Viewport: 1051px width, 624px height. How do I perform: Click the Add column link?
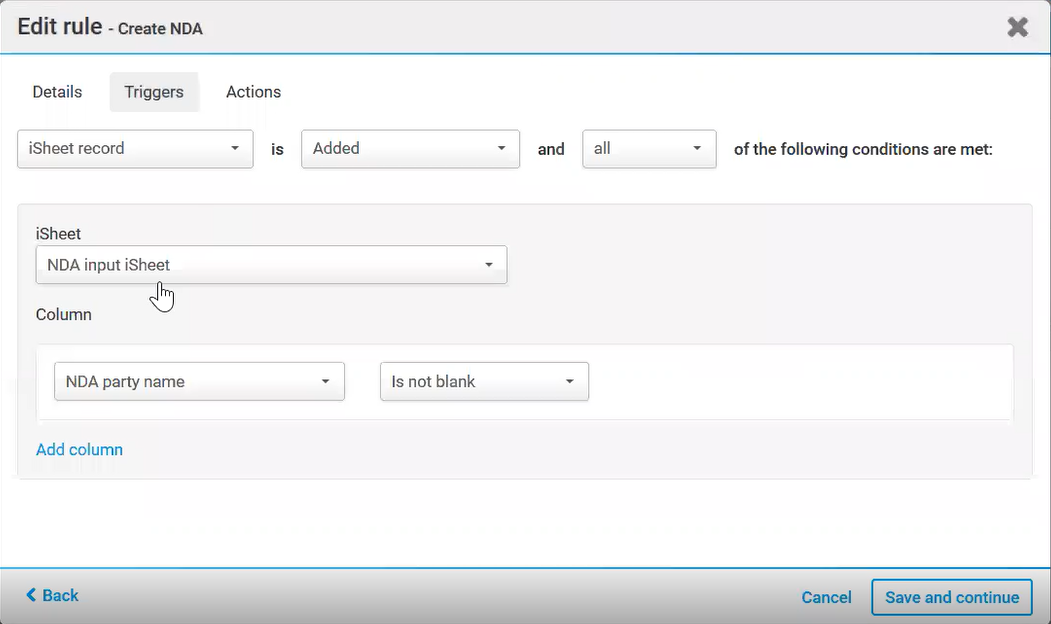click(x=79, y=450)
